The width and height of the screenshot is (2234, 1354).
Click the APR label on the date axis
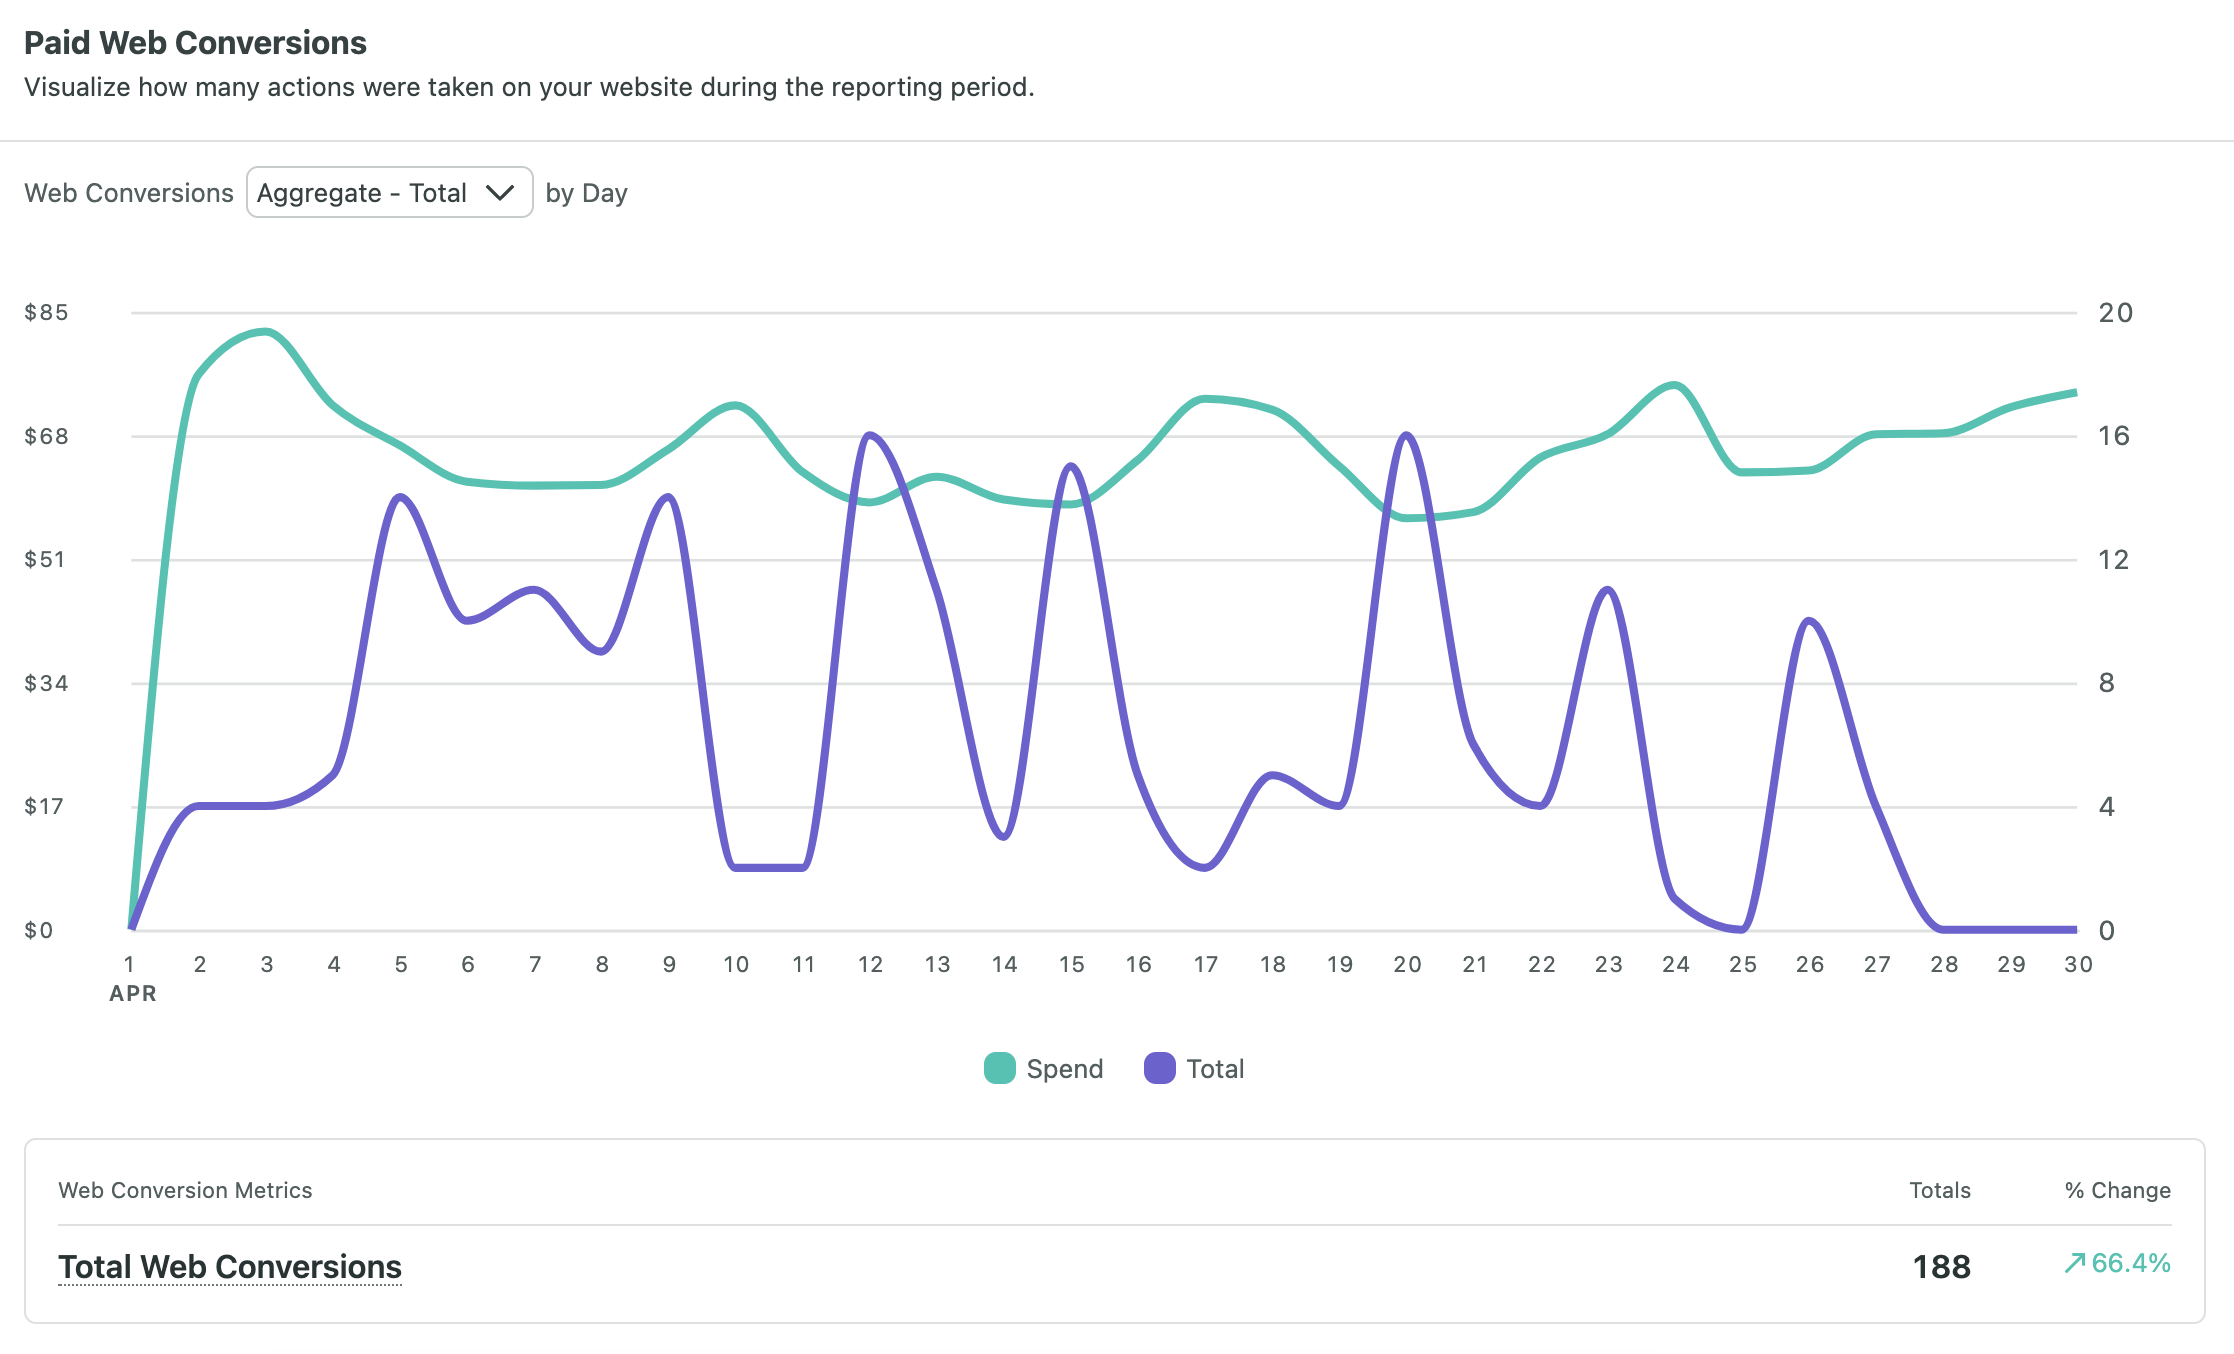tap(132, 993)
